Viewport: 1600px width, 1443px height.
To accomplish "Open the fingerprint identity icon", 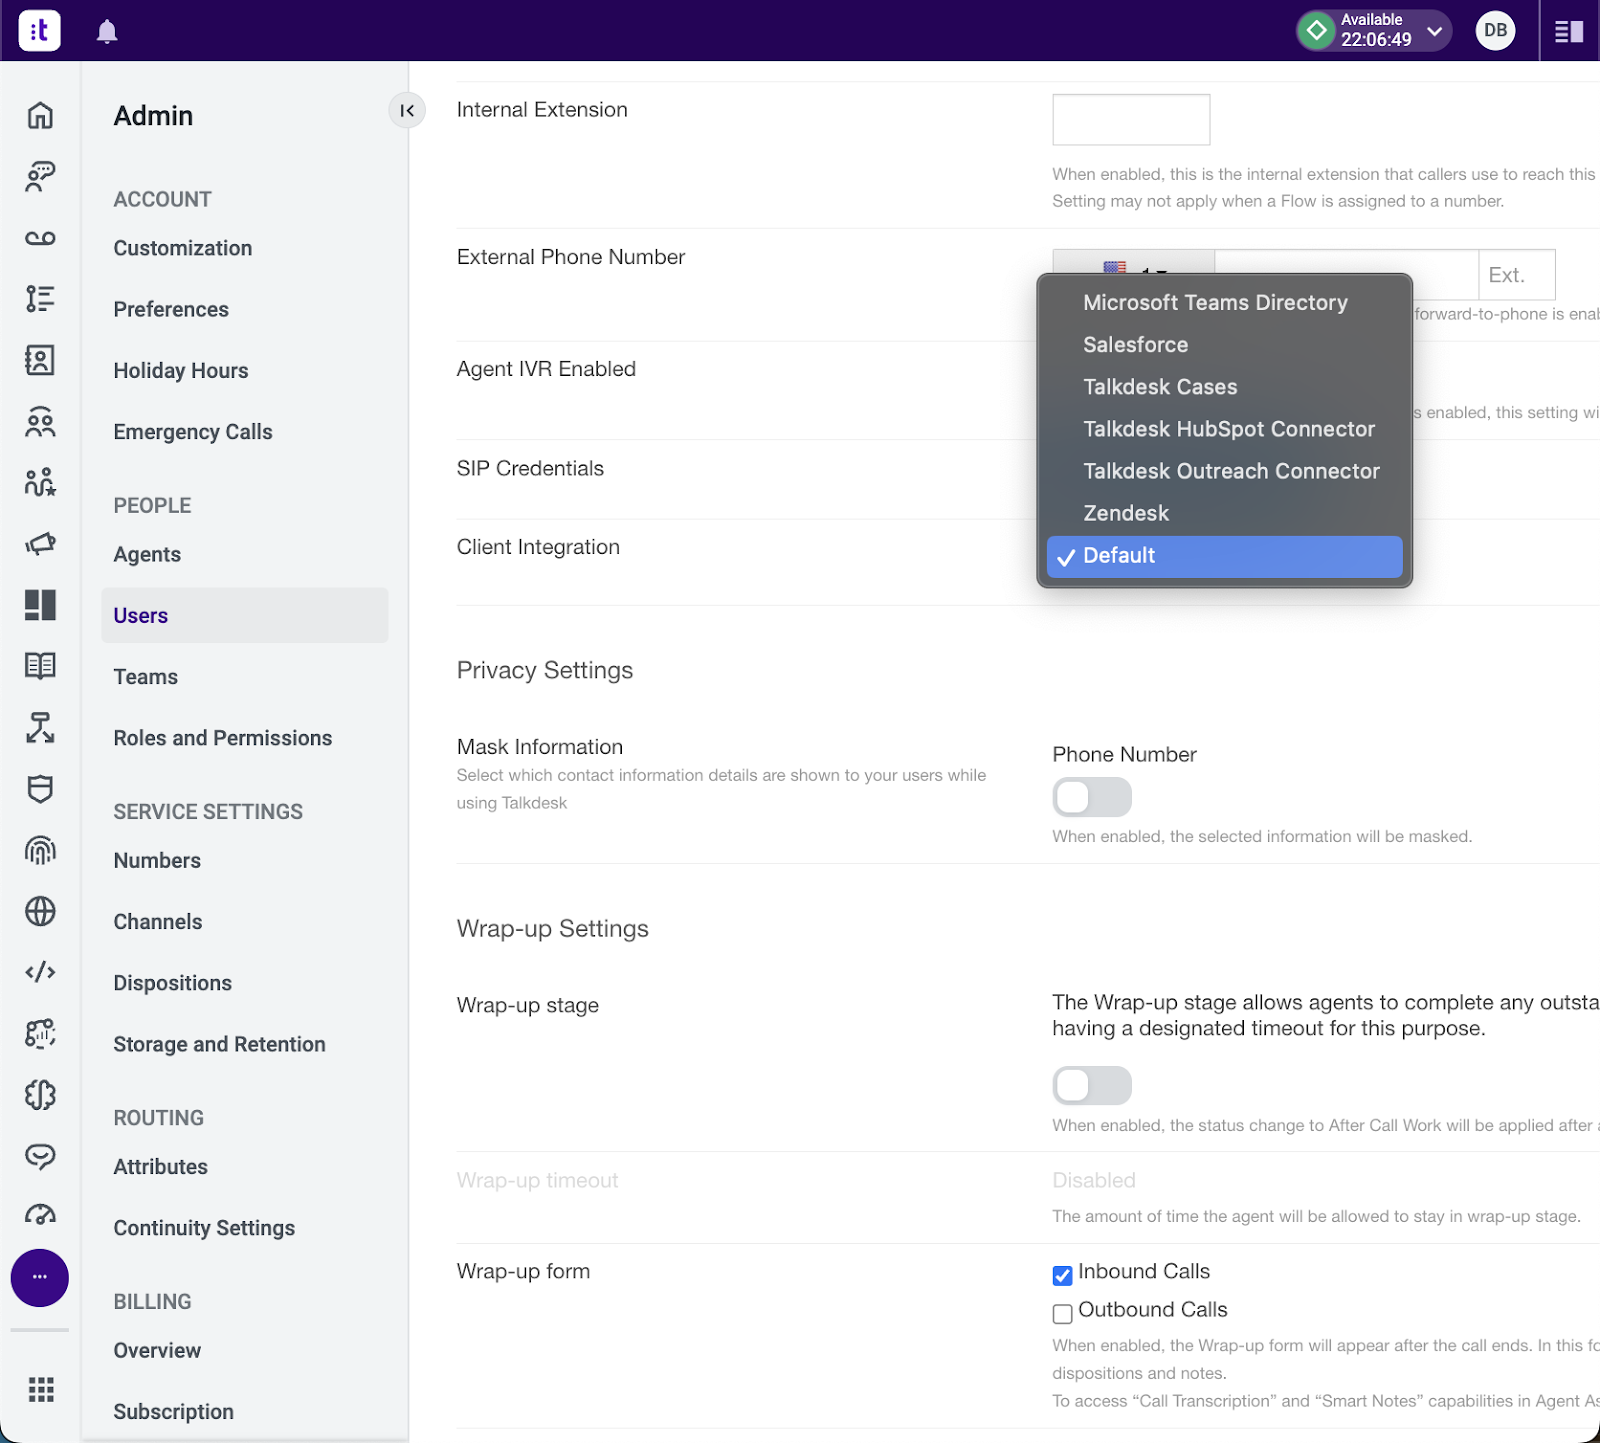I will (40, 850).
